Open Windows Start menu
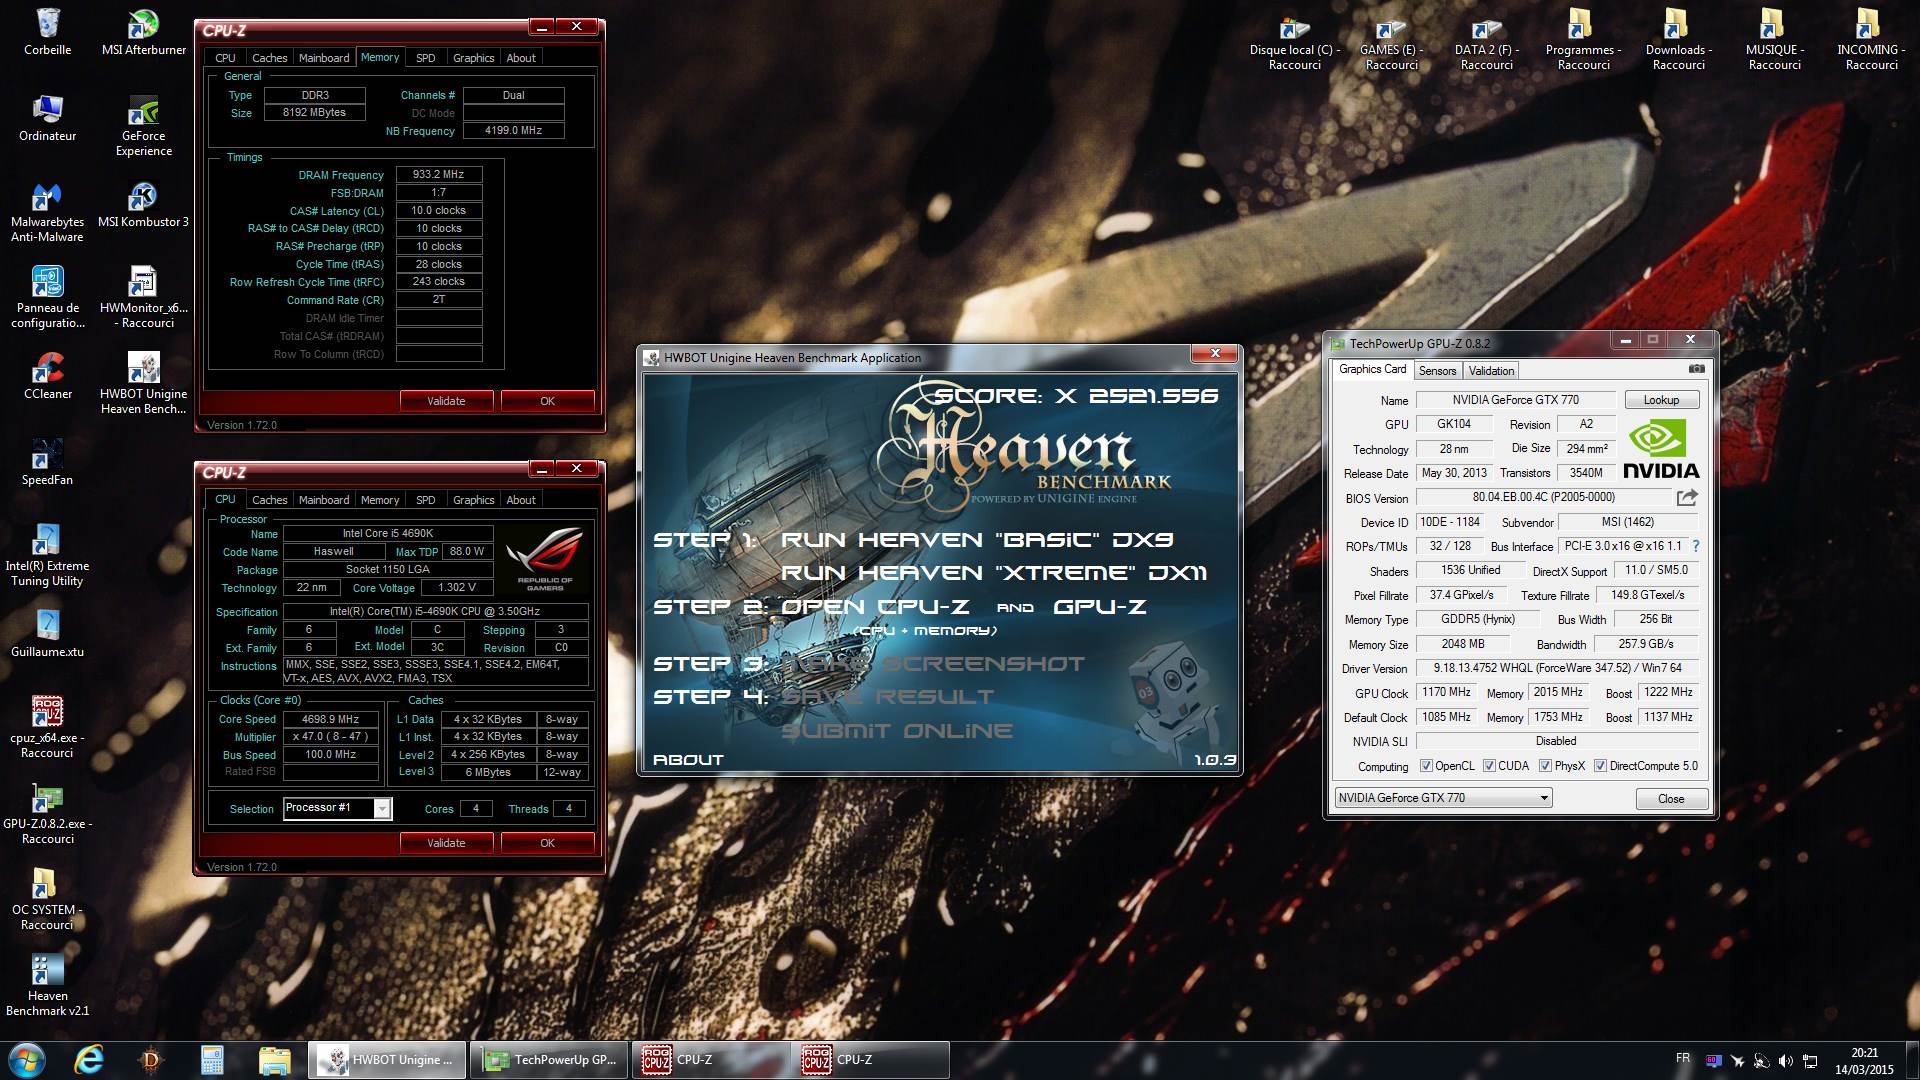1920x1080 pixels. (26, 1059)
